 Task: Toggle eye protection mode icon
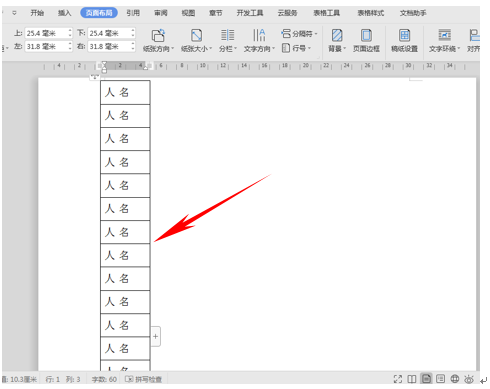pos(469,379)
